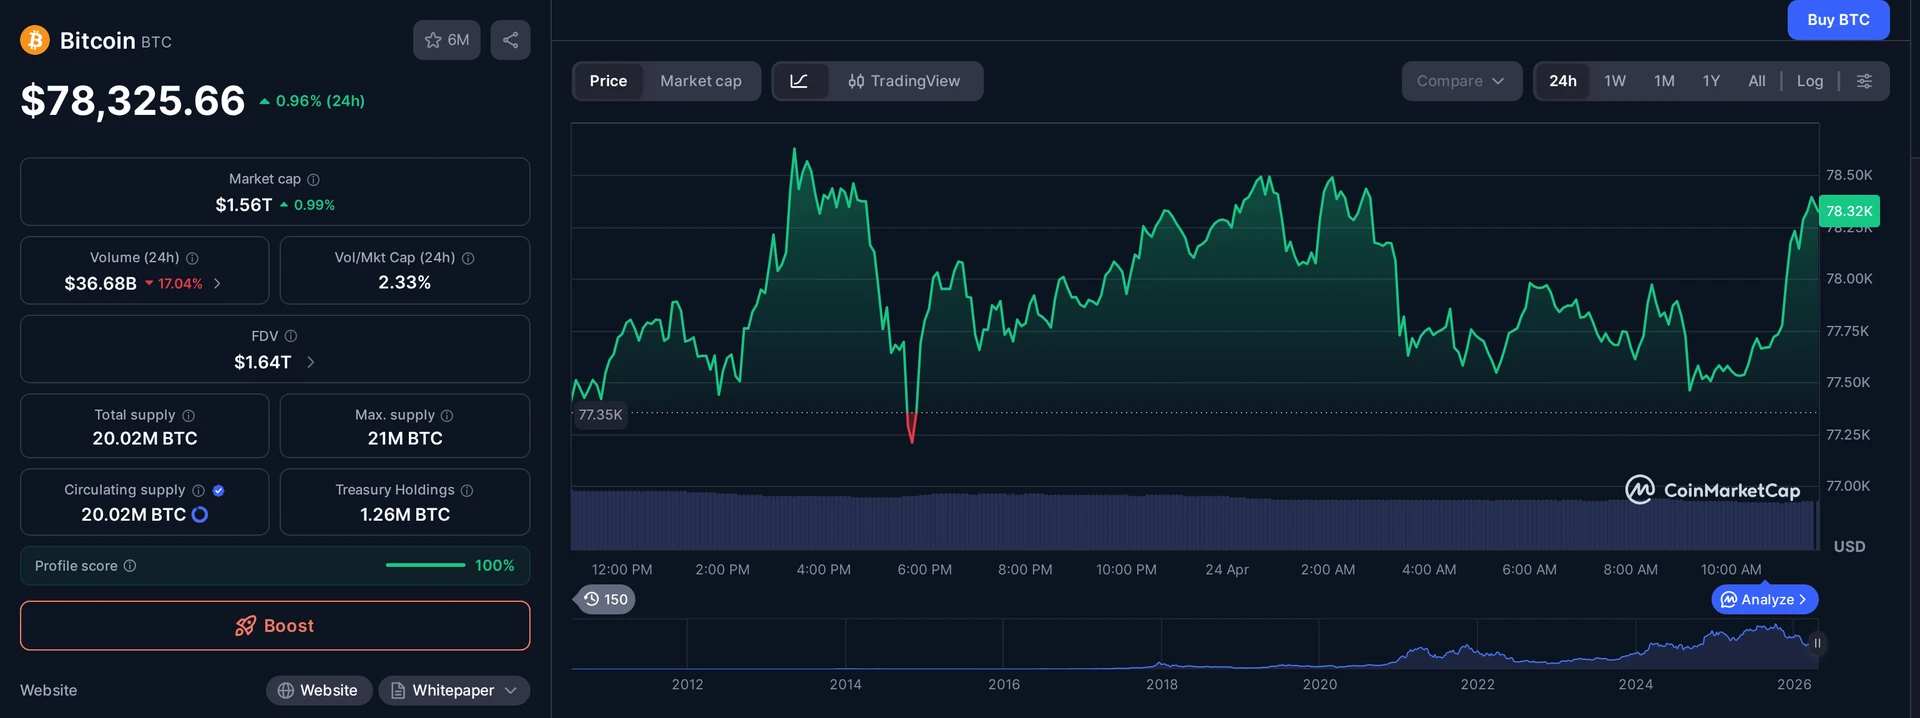Click the 24 Apr time axis label
Screen dimensions: 1920x718
1227,569
